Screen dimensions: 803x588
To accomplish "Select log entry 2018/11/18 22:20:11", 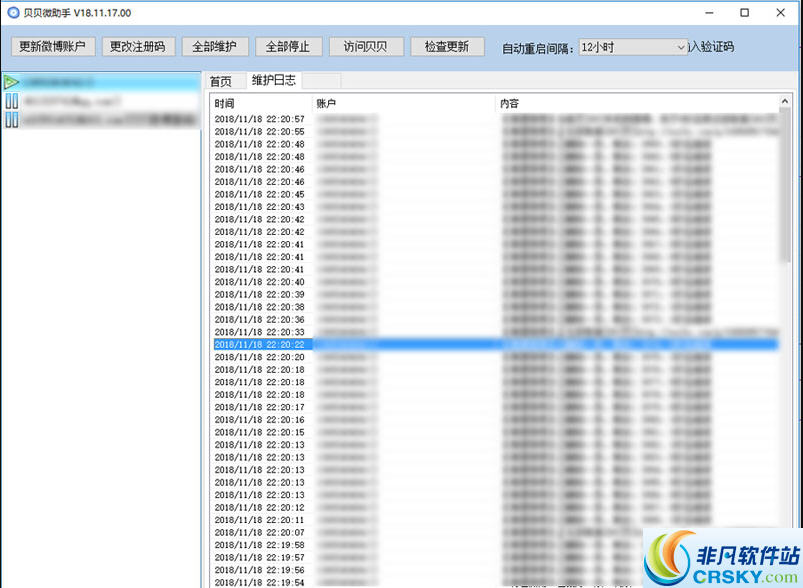I will pos(495,520).
